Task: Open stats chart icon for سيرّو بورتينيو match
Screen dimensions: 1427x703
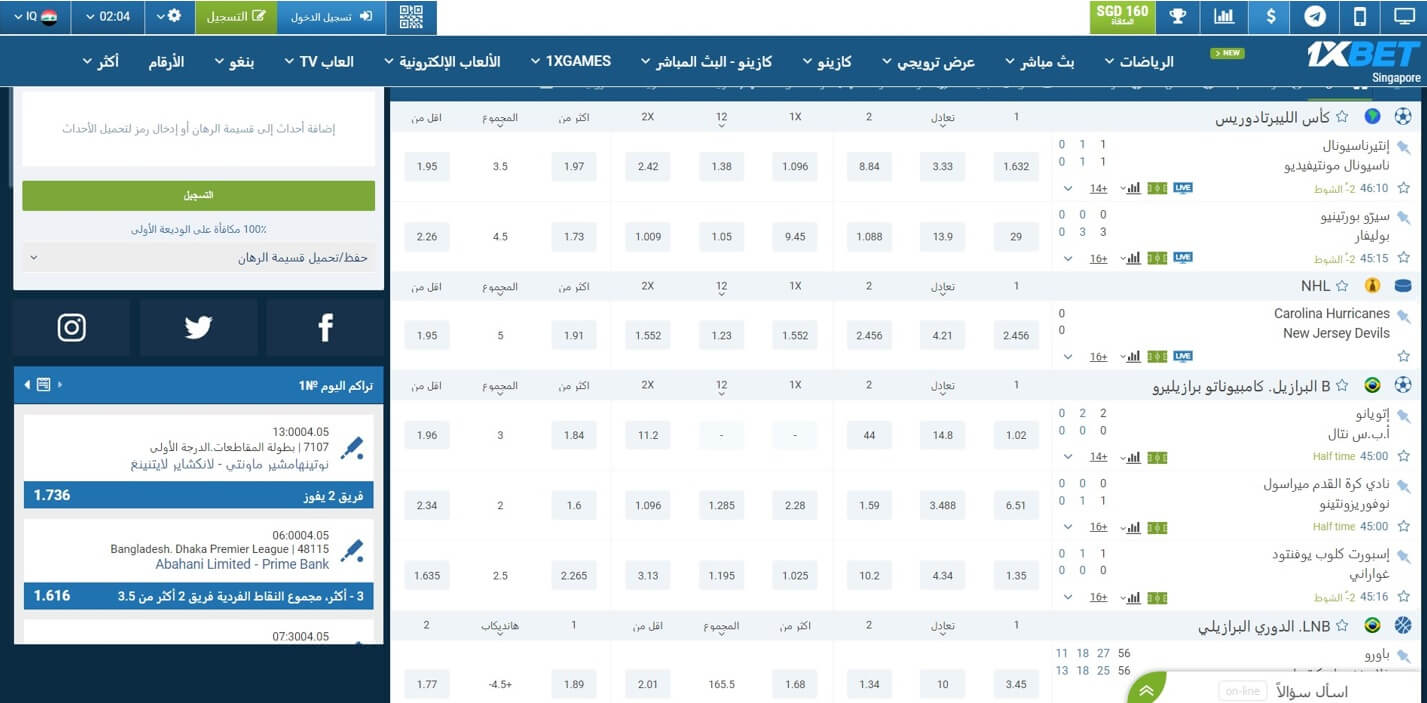Action: [x=1131, y=258]
